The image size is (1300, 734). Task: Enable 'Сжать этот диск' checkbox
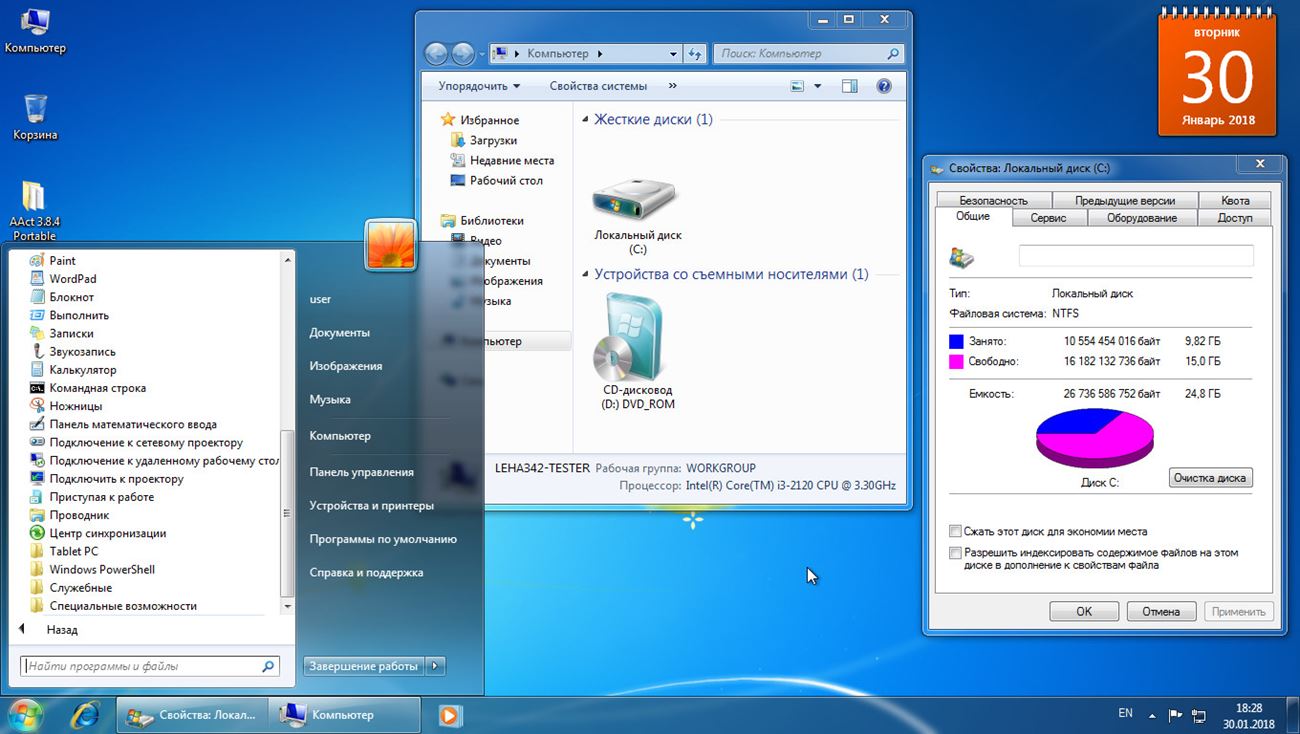click(955, 532)
